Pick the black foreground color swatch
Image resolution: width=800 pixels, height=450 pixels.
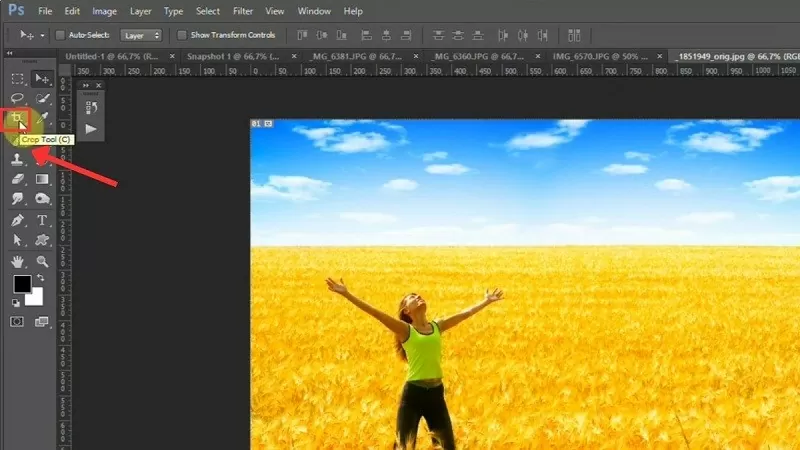[x=21, y=283]
